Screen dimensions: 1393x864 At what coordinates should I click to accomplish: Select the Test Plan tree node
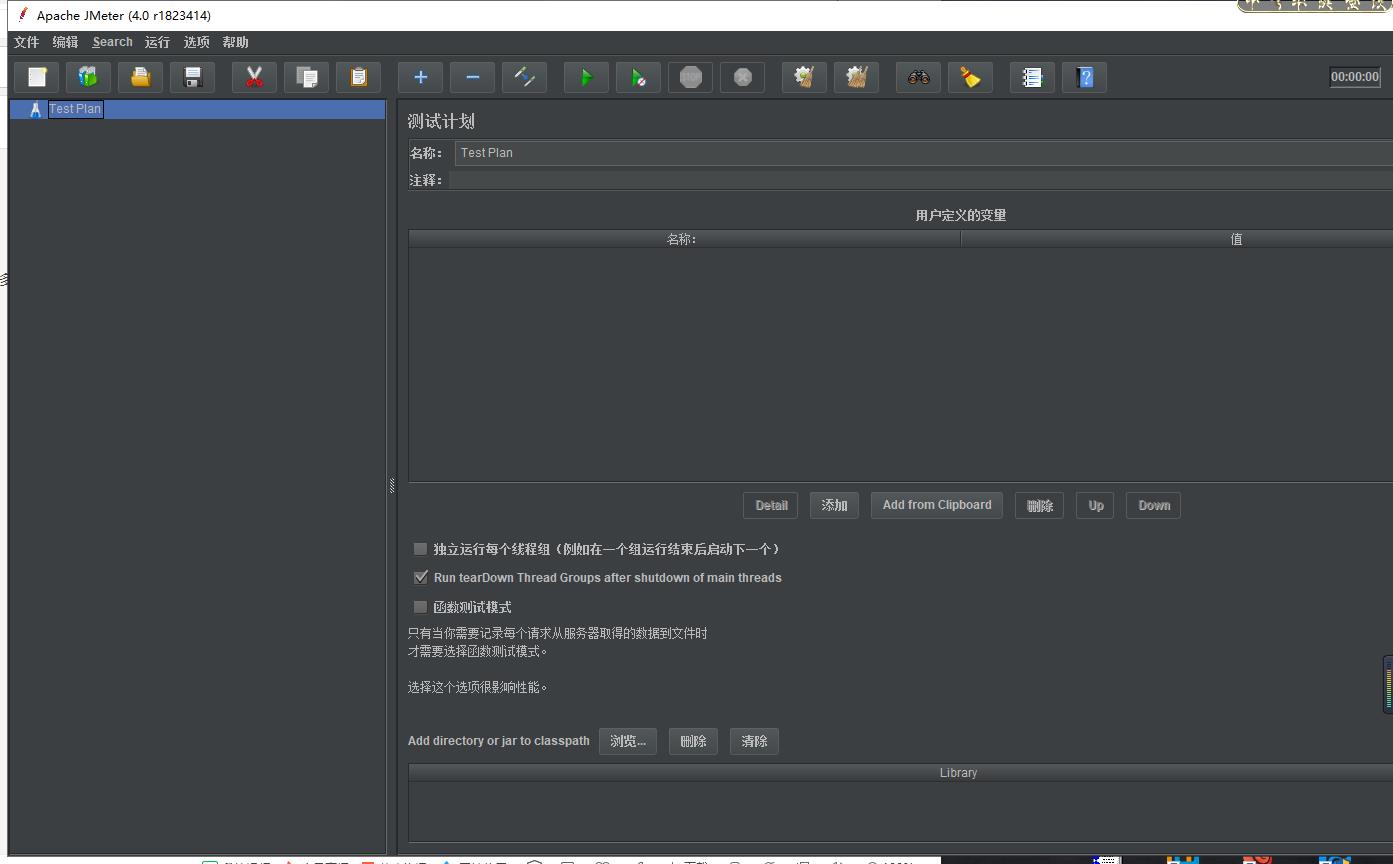(x=76, y=109)
